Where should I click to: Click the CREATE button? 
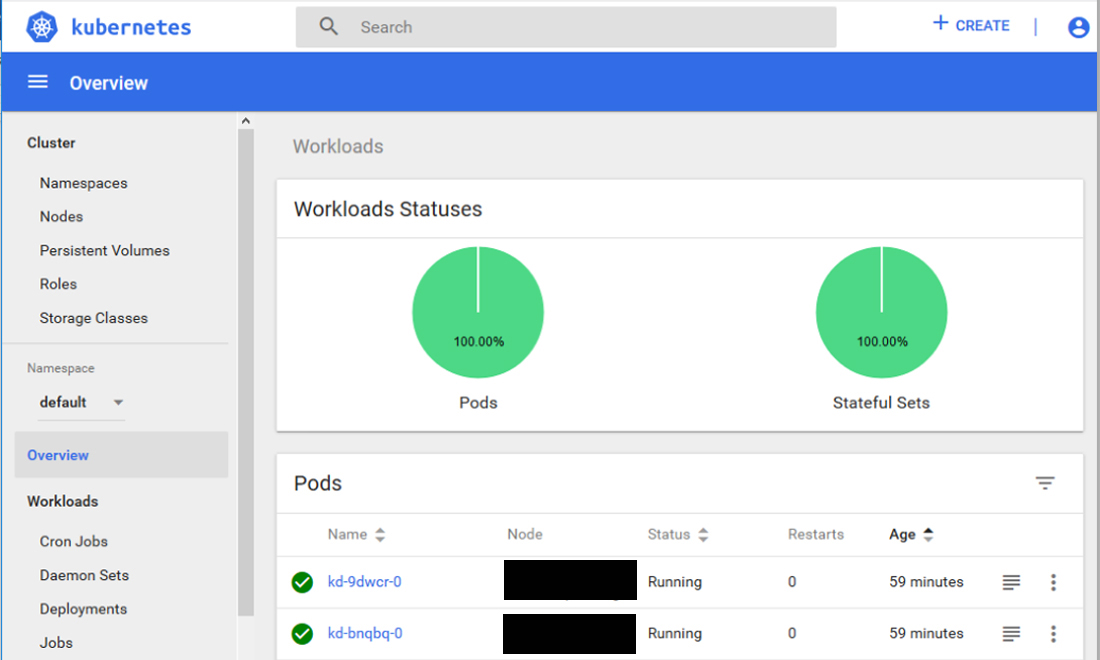tap(970, 25)
